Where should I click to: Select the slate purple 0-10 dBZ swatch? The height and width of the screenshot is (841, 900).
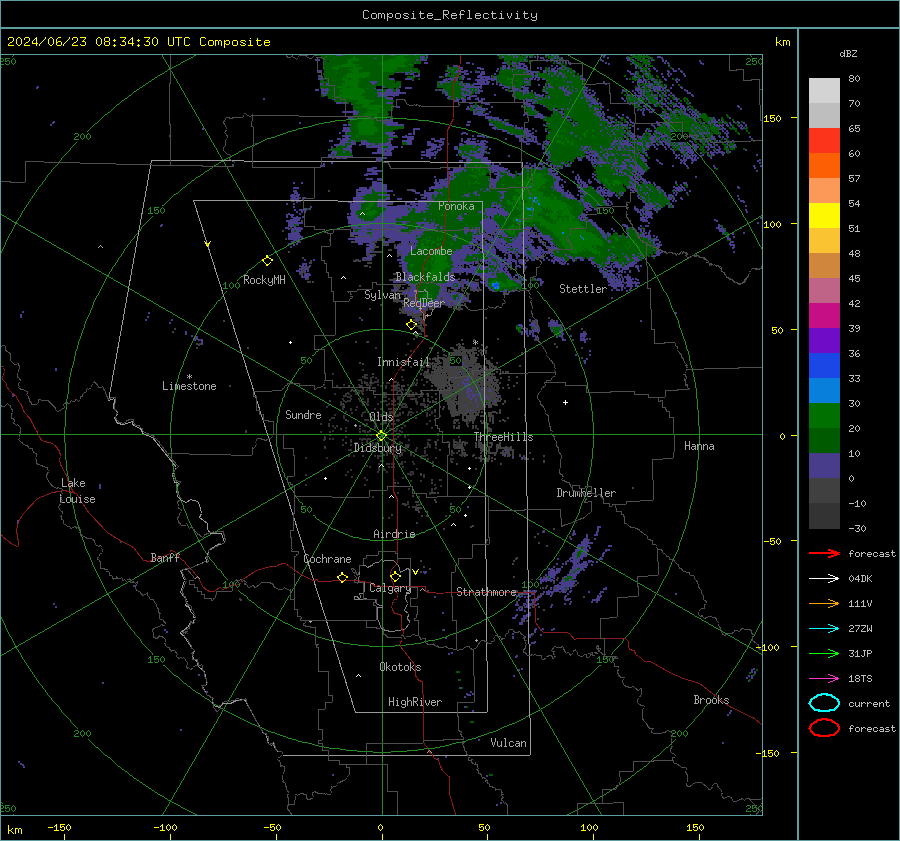[824, 466]
